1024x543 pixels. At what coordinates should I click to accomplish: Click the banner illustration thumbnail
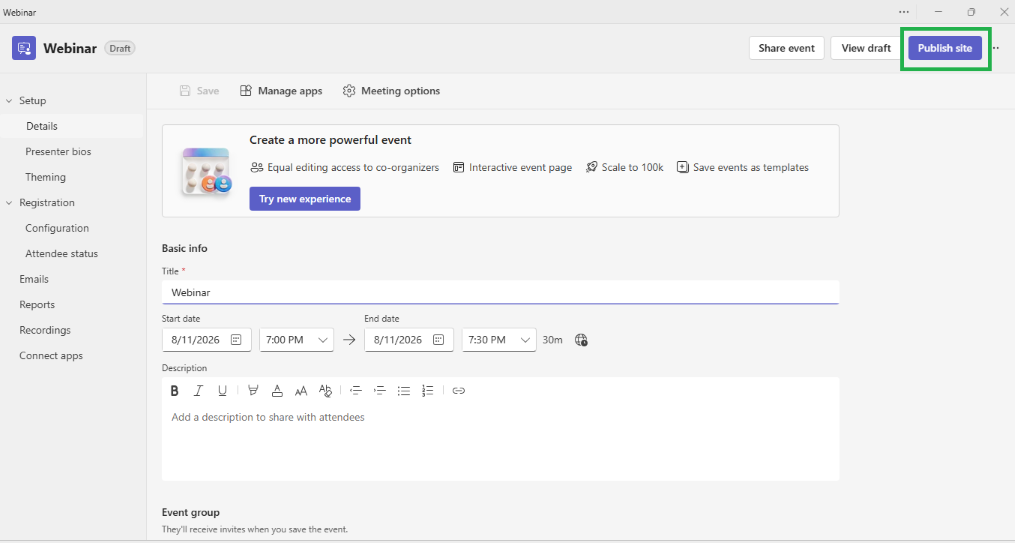coord(206,171)
